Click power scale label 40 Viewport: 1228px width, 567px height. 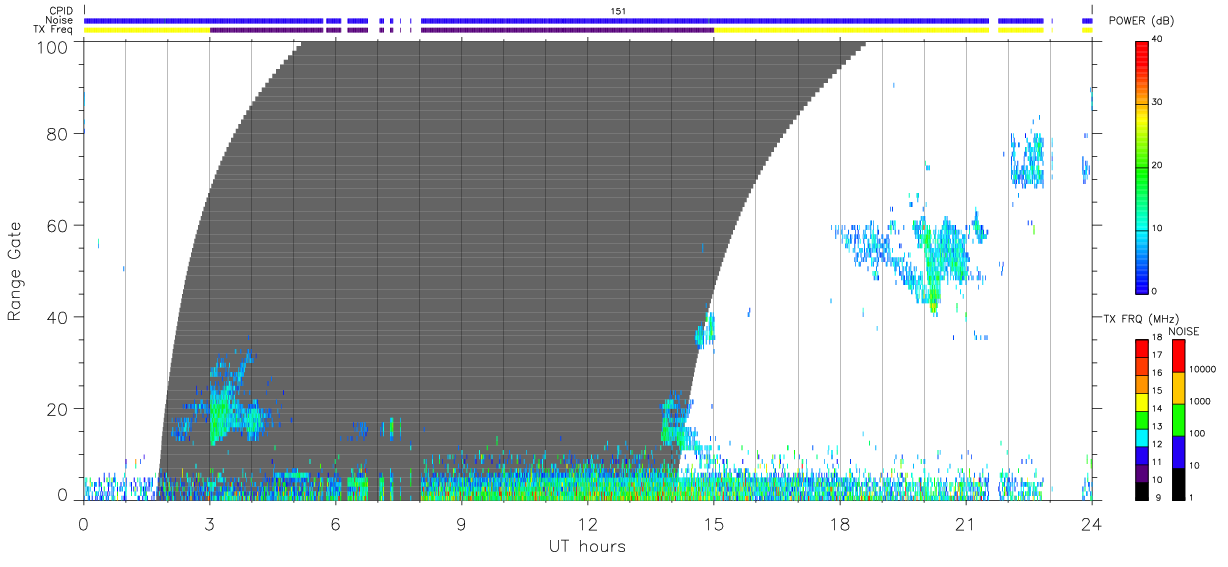pos(1158,40)
